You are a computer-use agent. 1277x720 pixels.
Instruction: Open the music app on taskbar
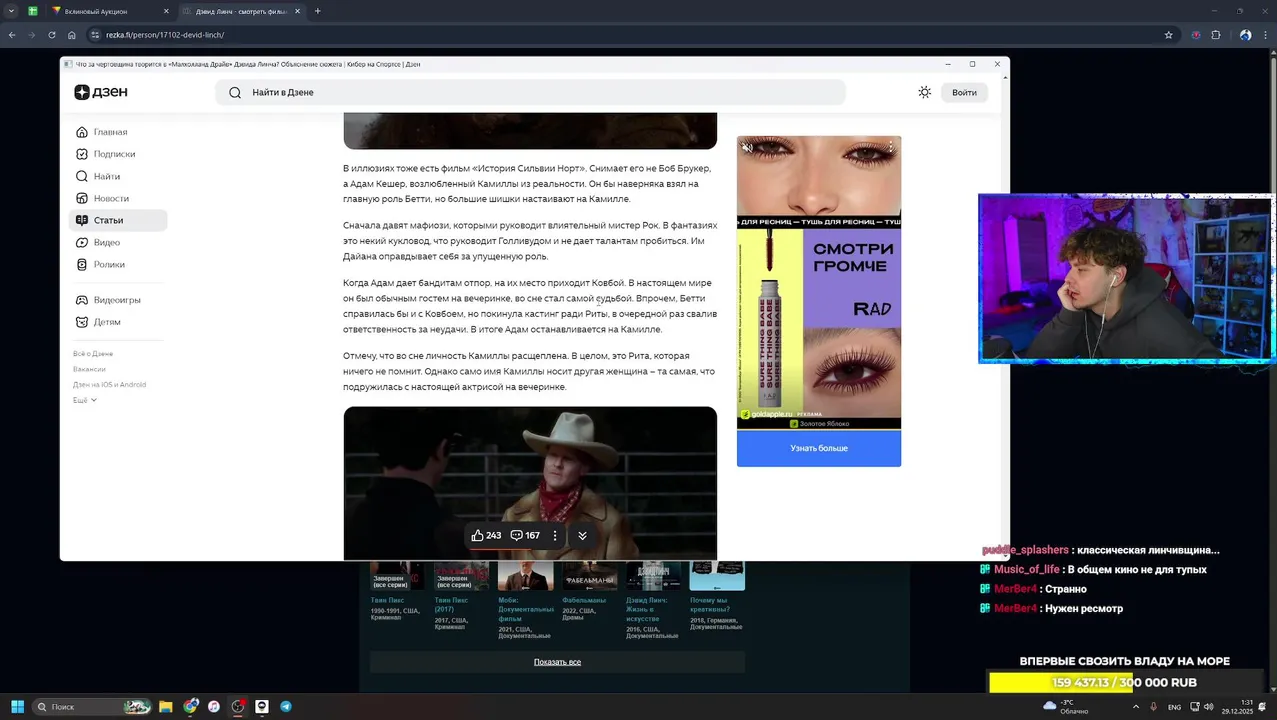click(214, 706)
